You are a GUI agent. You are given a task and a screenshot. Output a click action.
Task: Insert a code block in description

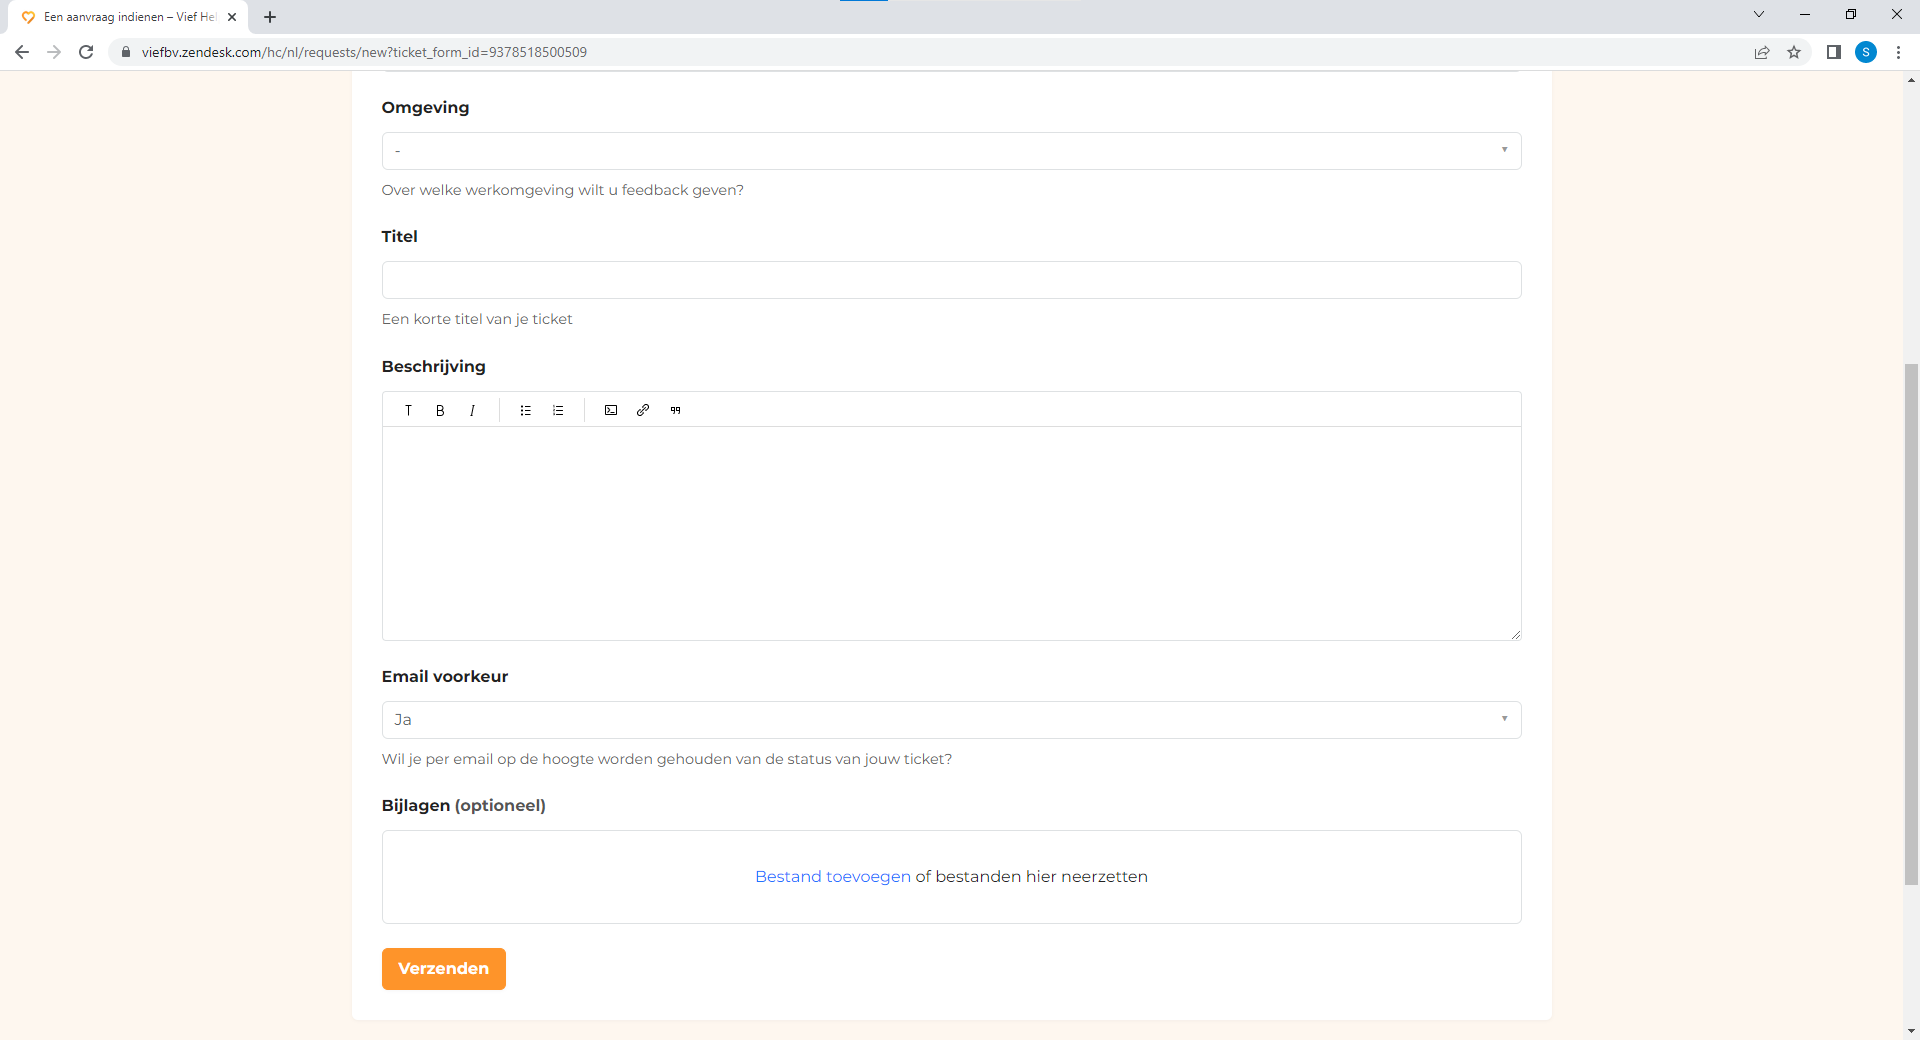611,410
